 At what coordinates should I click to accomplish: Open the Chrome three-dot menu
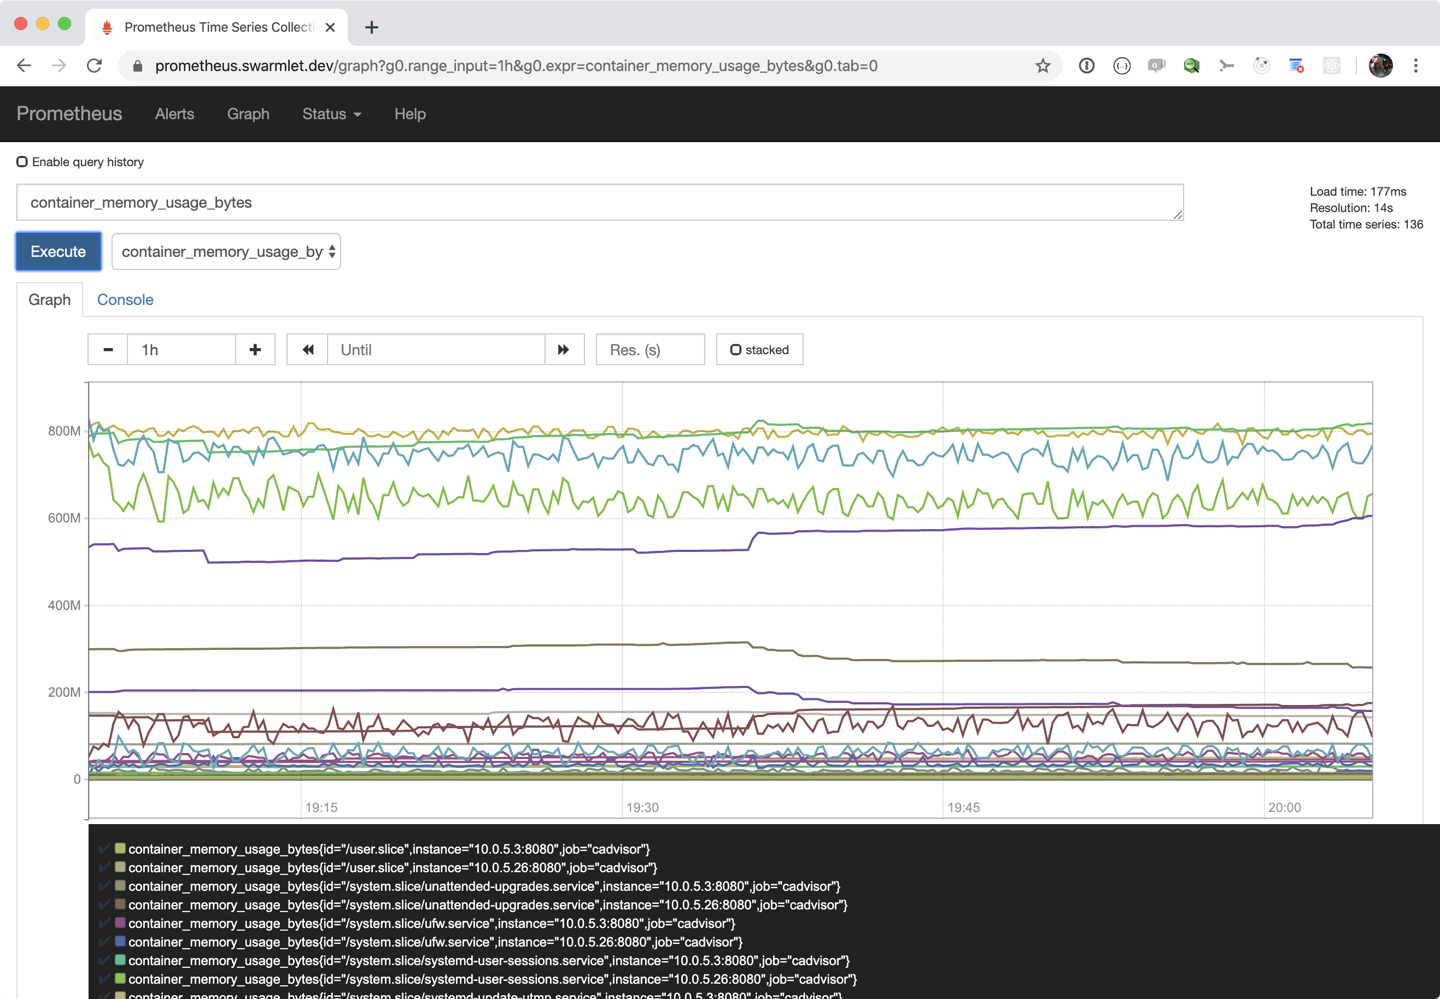point(1416,66)
